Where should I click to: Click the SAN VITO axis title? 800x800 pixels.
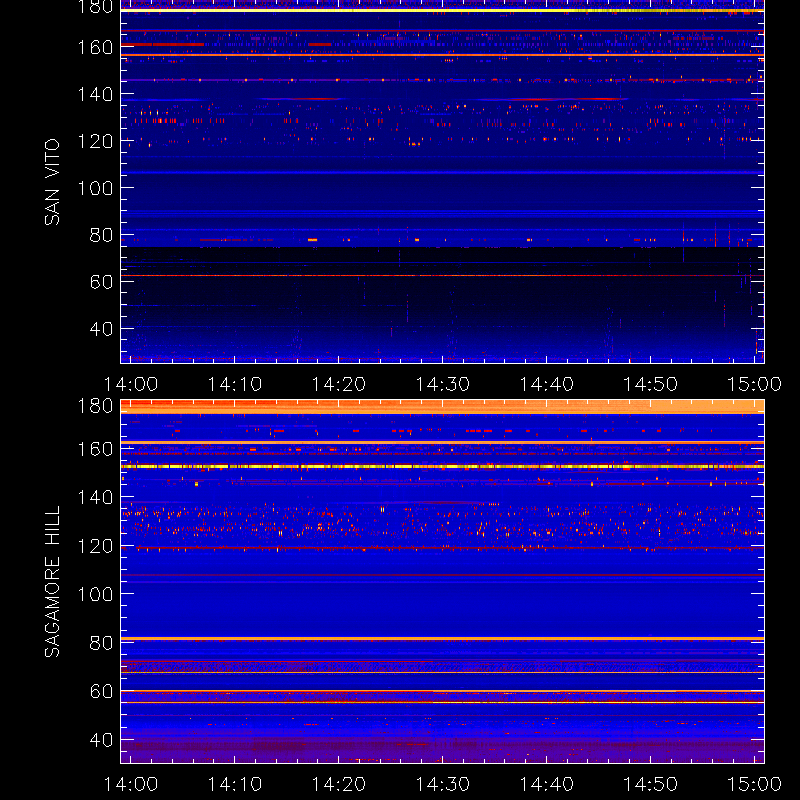[x=52, y=182]
